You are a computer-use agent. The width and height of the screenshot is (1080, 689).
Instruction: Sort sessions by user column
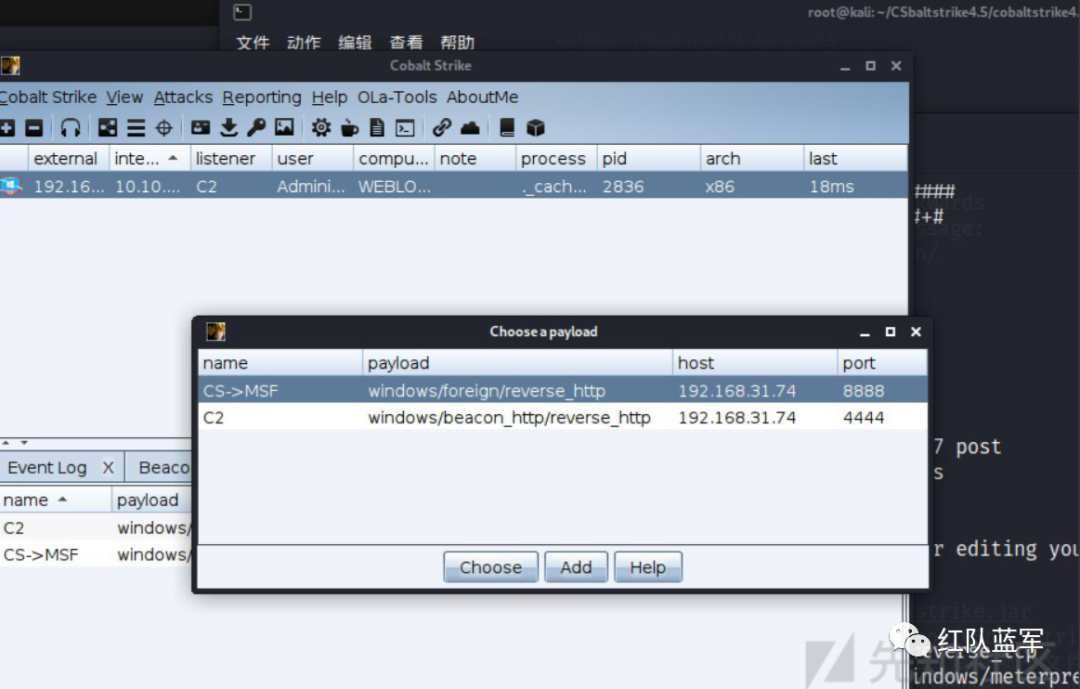coord(312,158)
